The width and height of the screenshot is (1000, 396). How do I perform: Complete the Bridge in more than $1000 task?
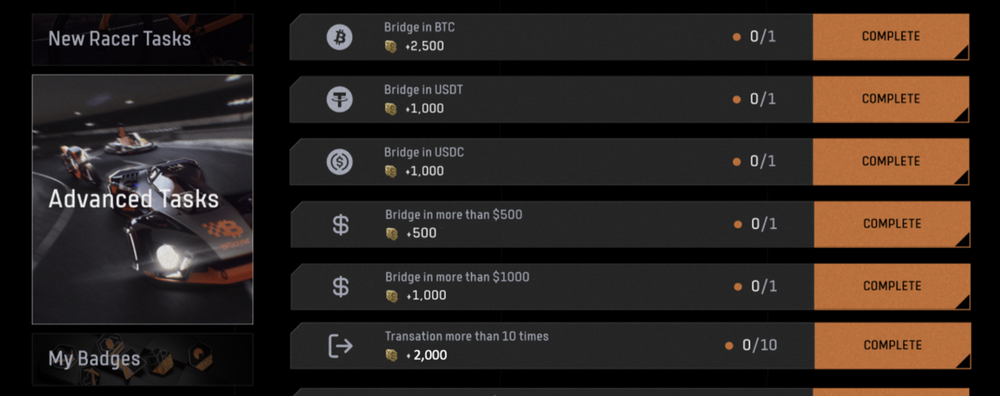point(892,287)
